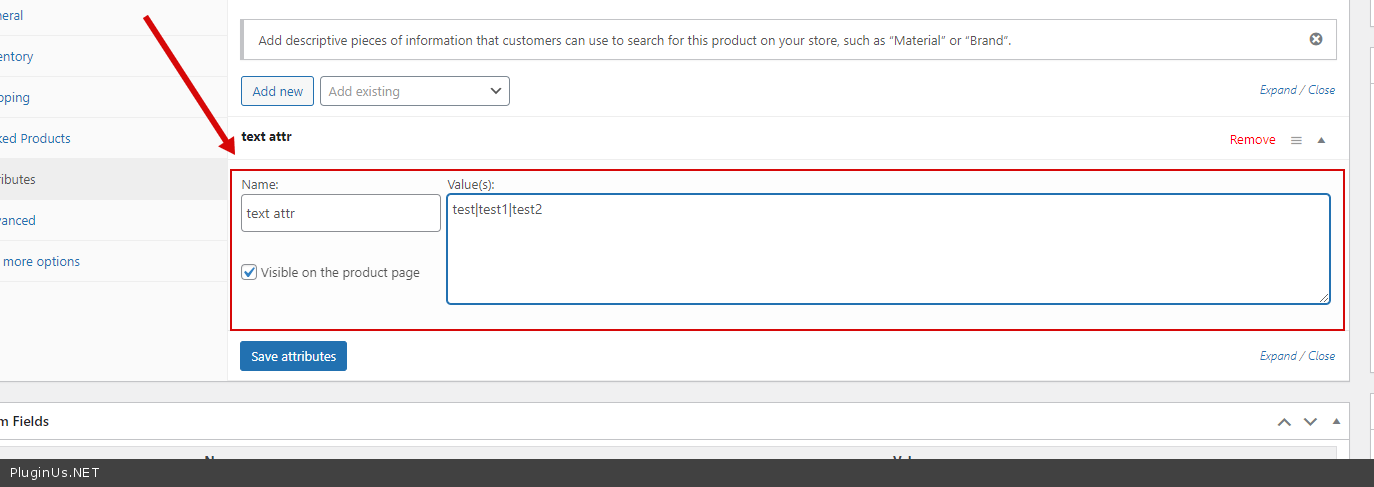
Task: Move Custom Fields panel down
Action: pos(1310,422)
